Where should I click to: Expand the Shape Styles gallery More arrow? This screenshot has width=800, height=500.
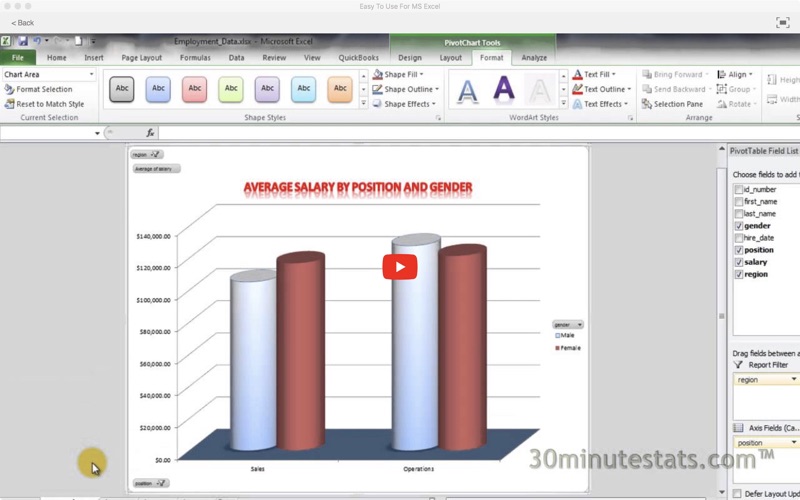364,104
